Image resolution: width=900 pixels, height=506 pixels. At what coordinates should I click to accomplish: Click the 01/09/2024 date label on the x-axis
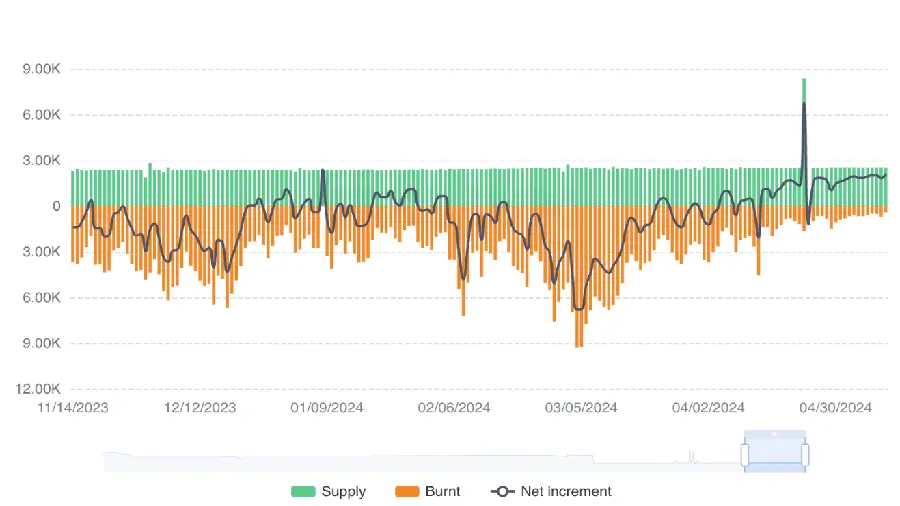coord(327,407)
